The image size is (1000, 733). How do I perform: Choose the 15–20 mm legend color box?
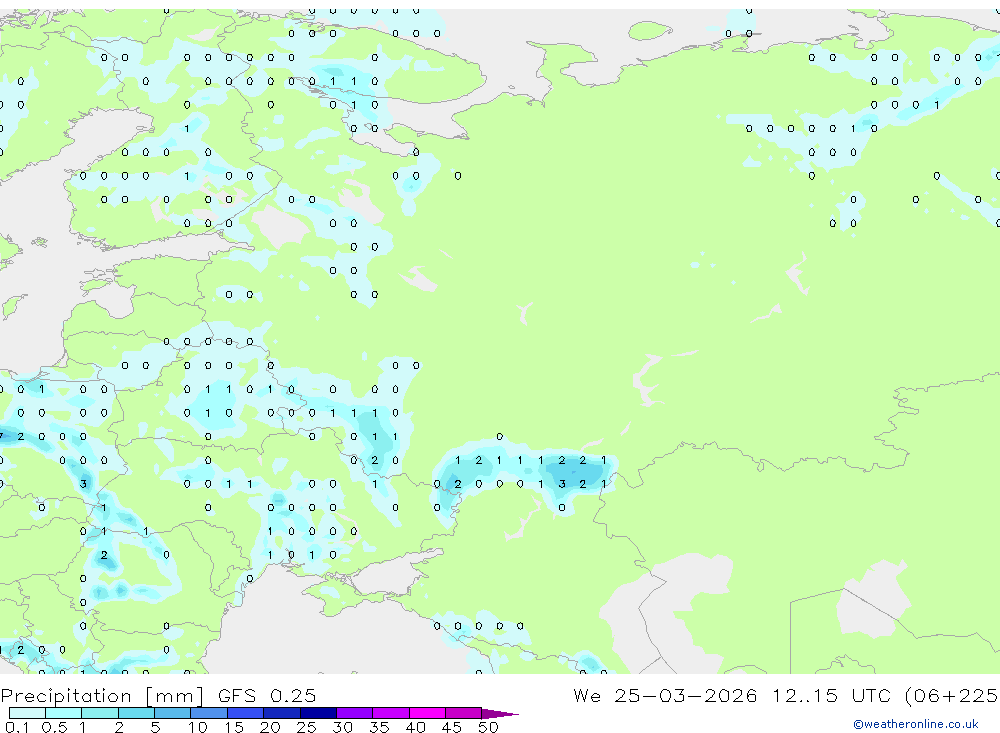click(x=245, y=713)
